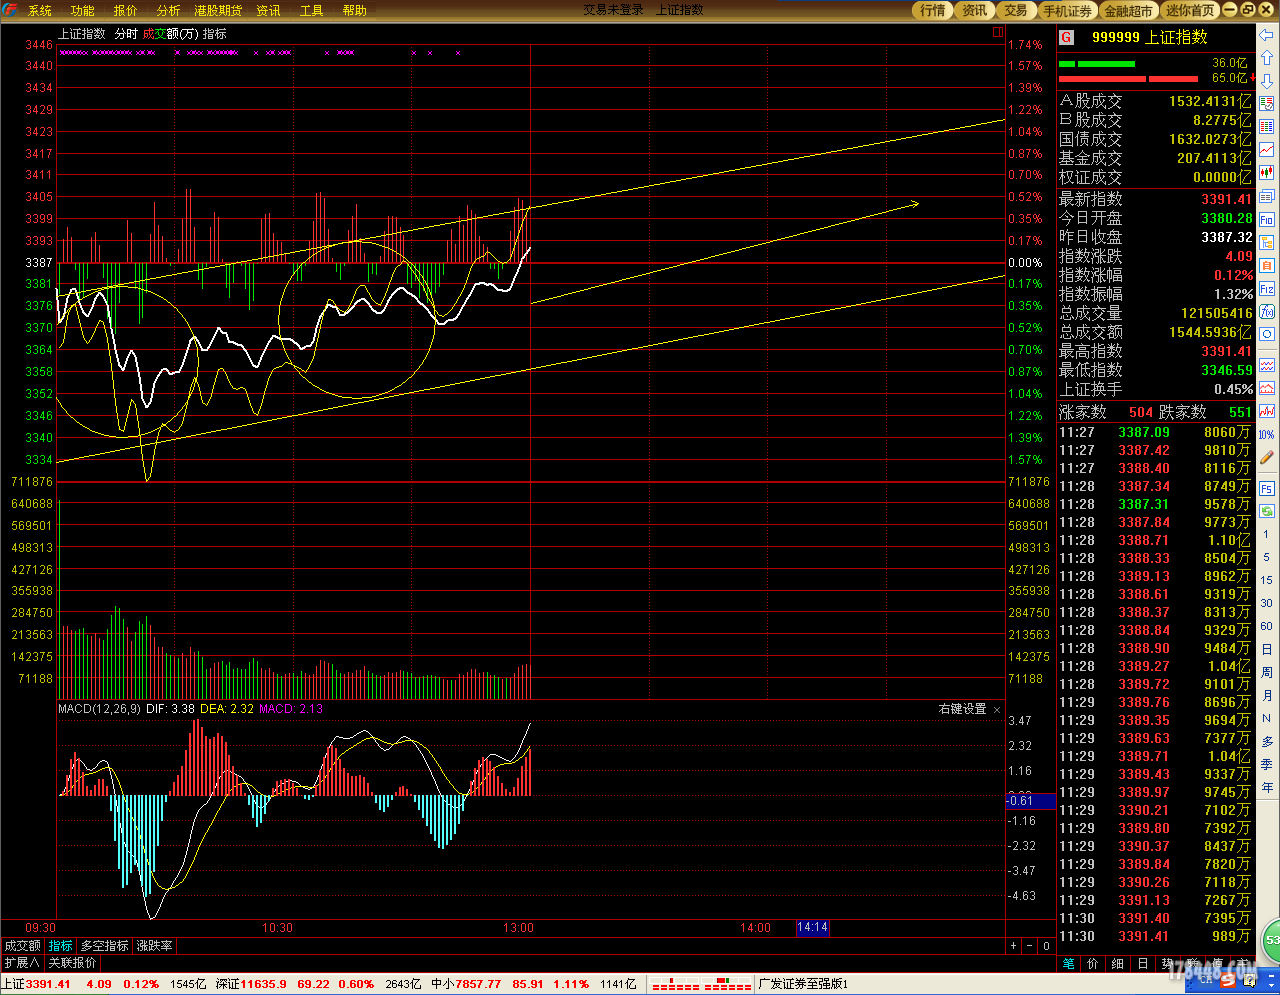Select weekly '周' period in right sidebar

[x=1267, y=672]
